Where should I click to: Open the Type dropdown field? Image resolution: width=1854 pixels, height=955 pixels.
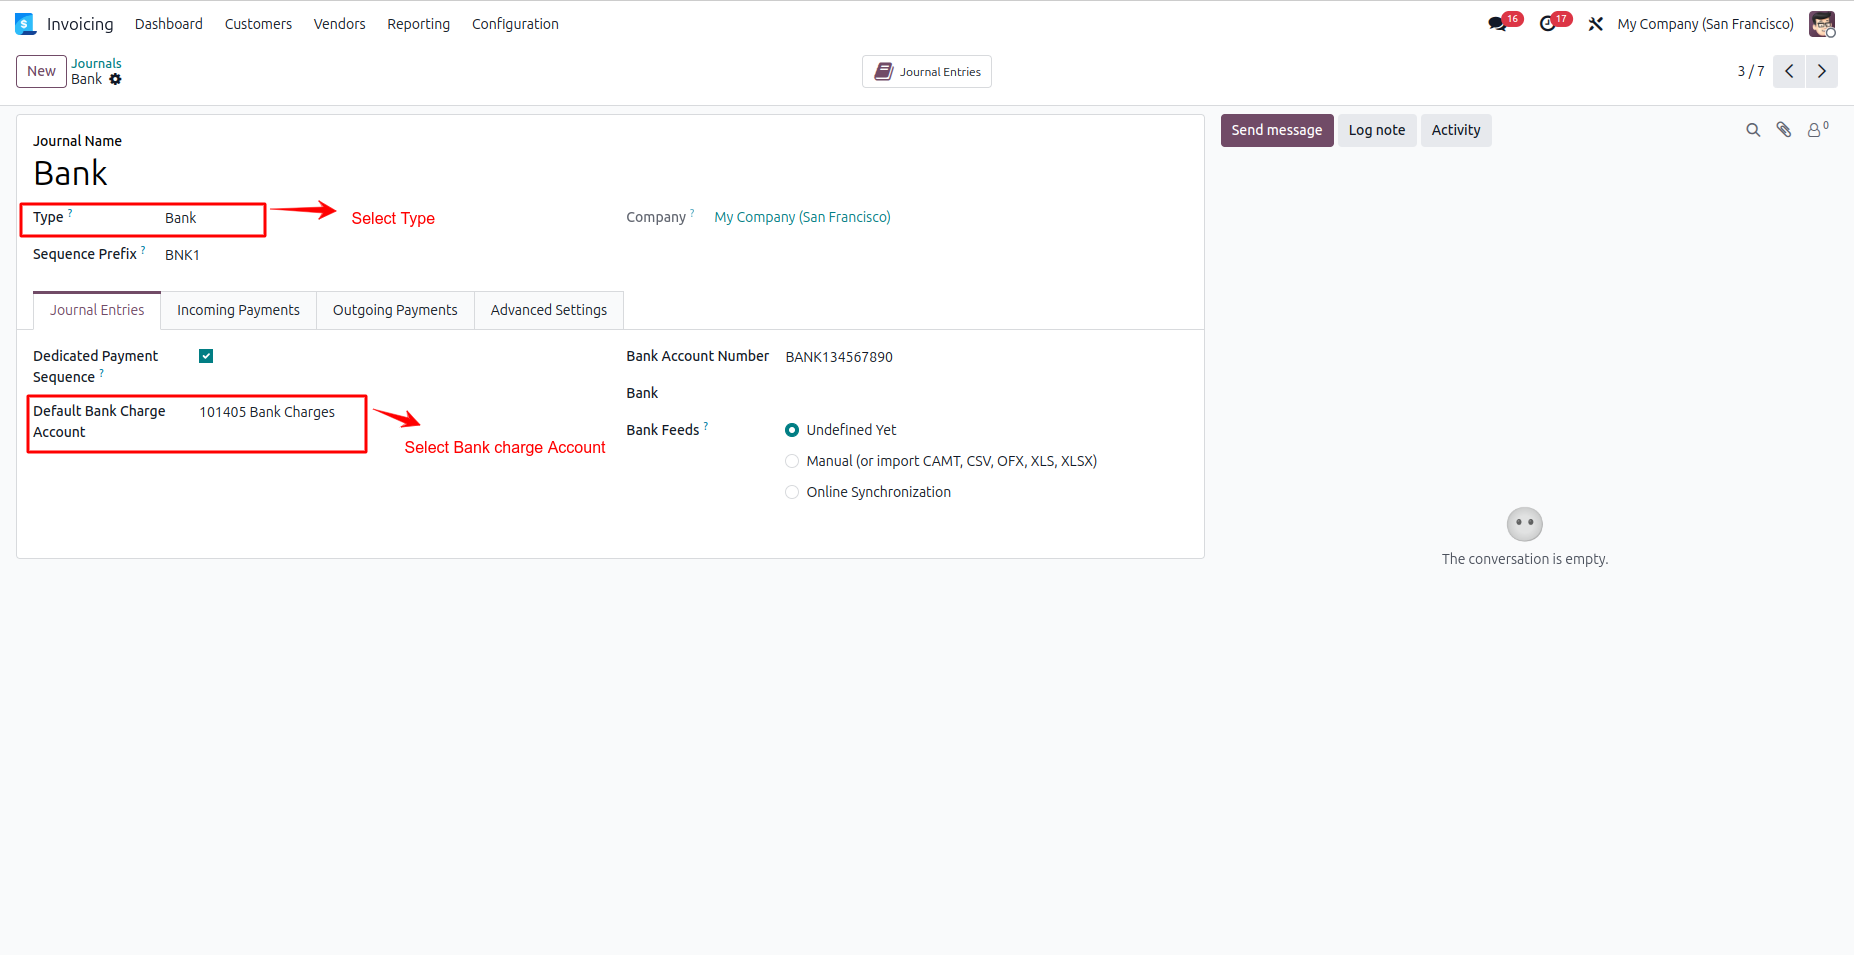coord(210,218)
